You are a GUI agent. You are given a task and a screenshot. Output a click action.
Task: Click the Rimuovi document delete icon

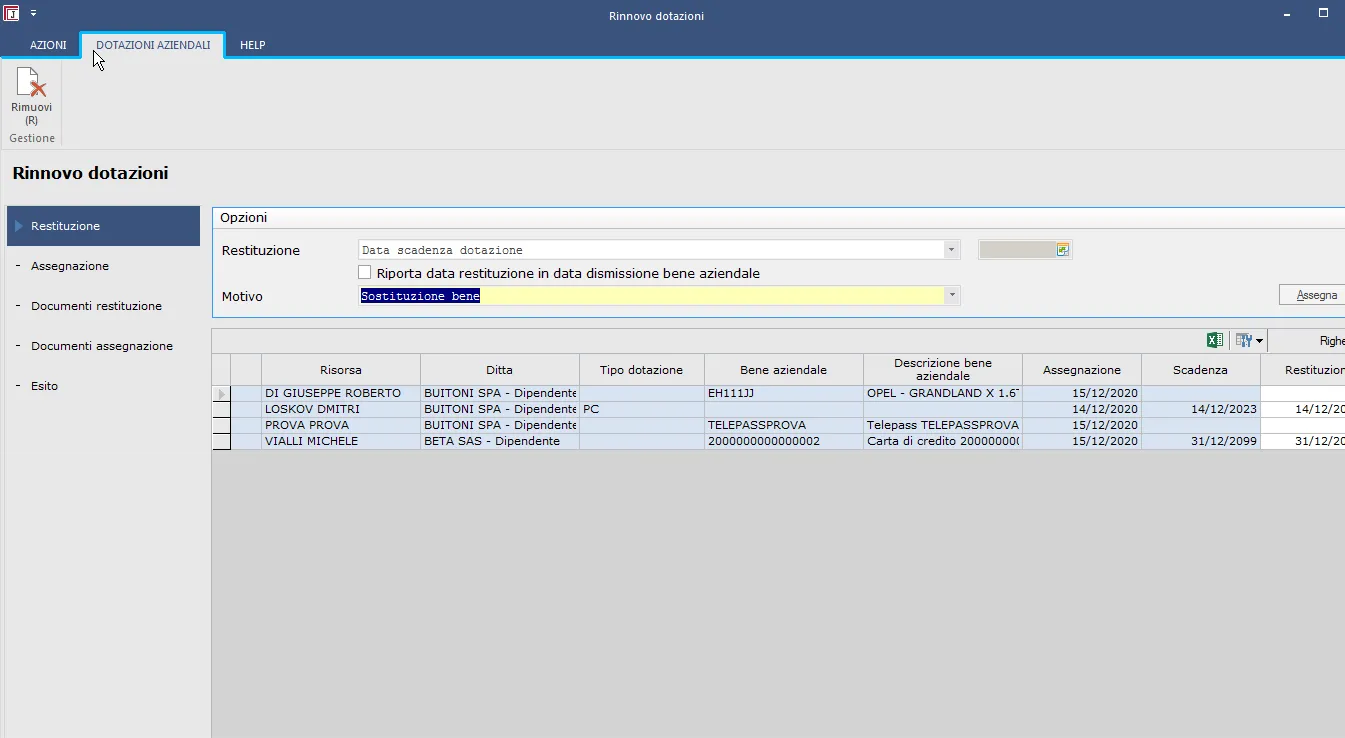(x=31, y=84)
